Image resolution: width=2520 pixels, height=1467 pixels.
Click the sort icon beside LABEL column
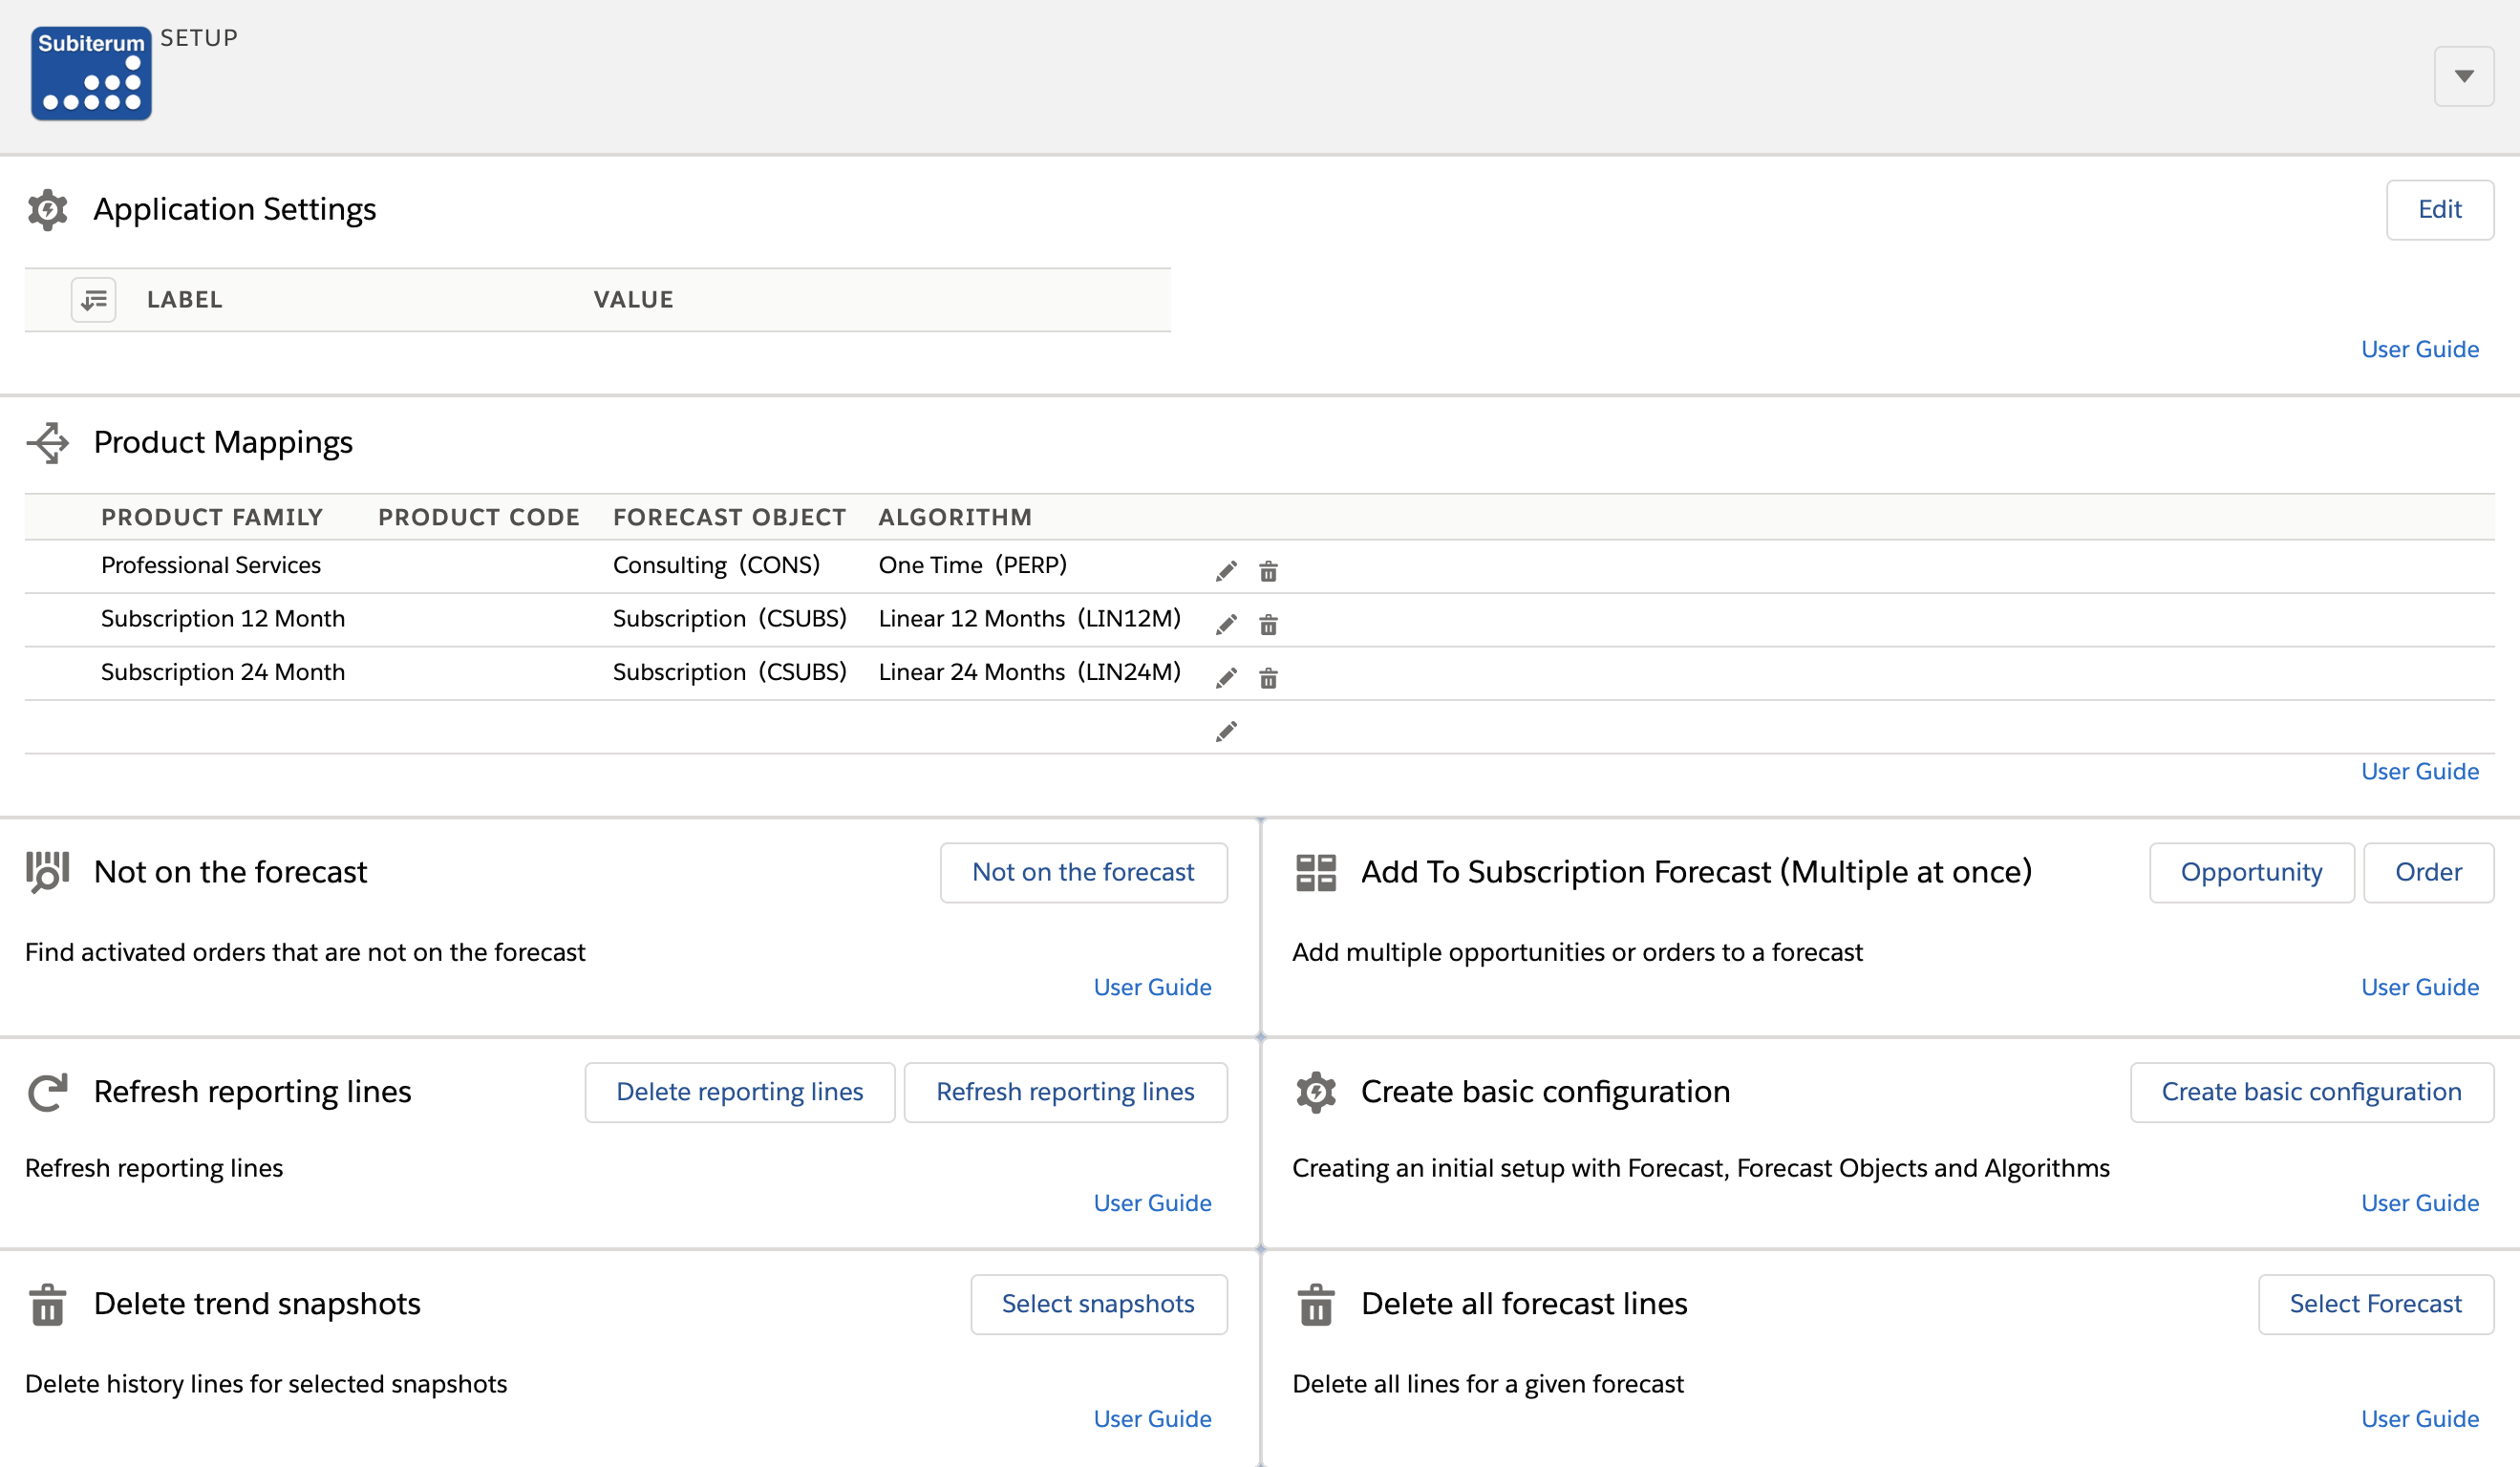[x=94, y=299]
